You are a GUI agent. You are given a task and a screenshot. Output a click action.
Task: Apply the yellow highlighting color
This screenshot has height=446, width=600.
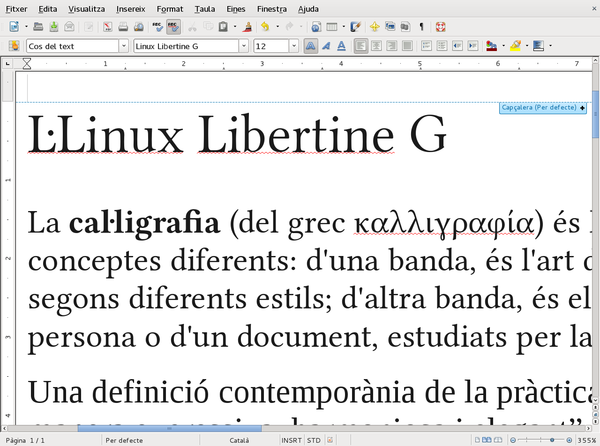(515, 46)
